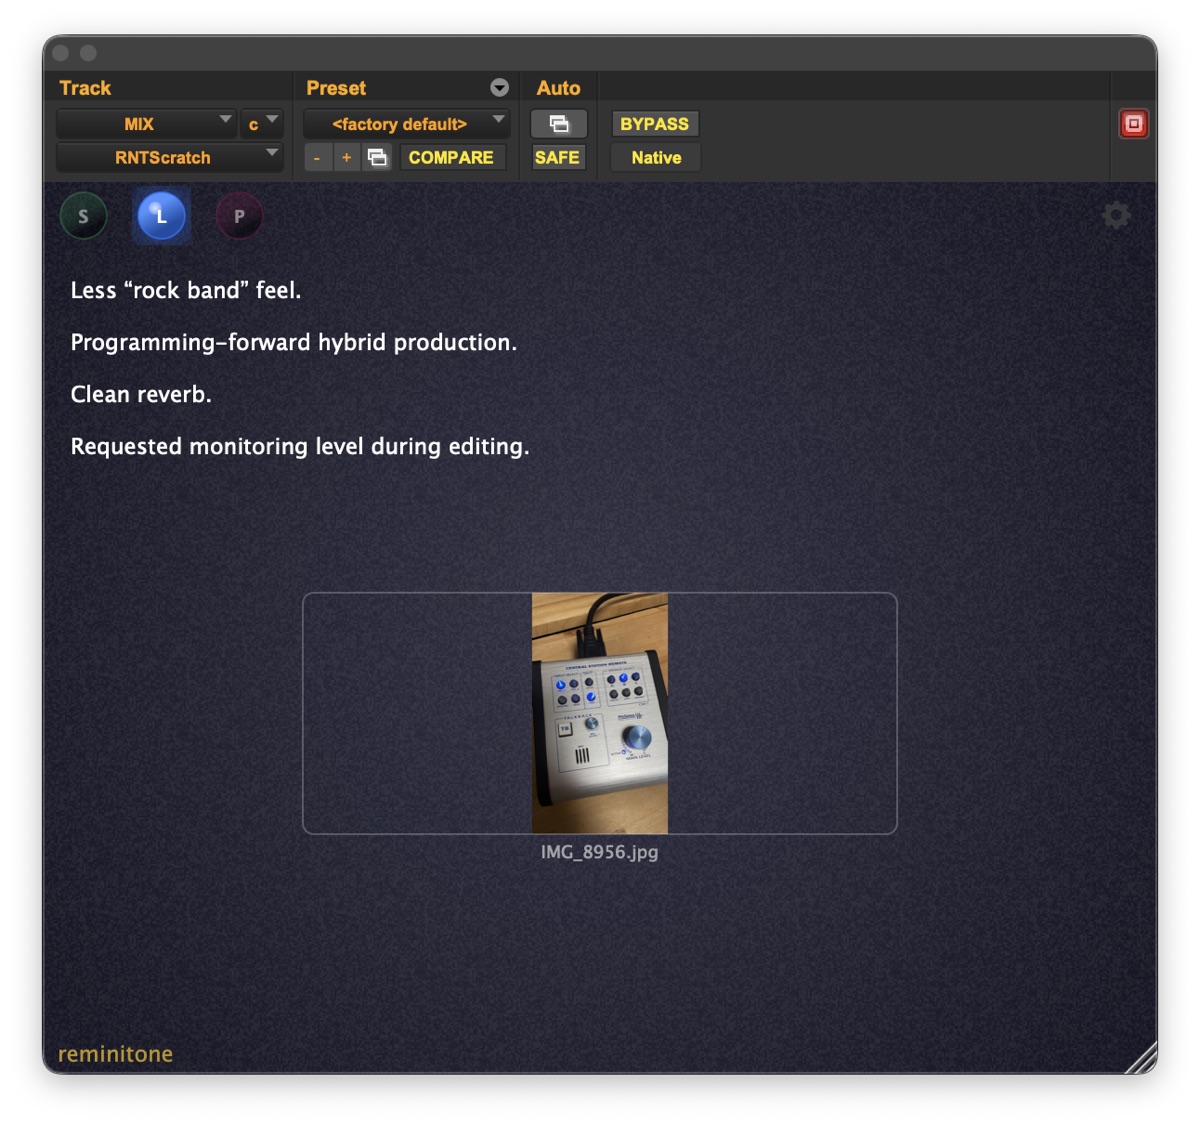Click the copy settings icon beside plus

377,157
